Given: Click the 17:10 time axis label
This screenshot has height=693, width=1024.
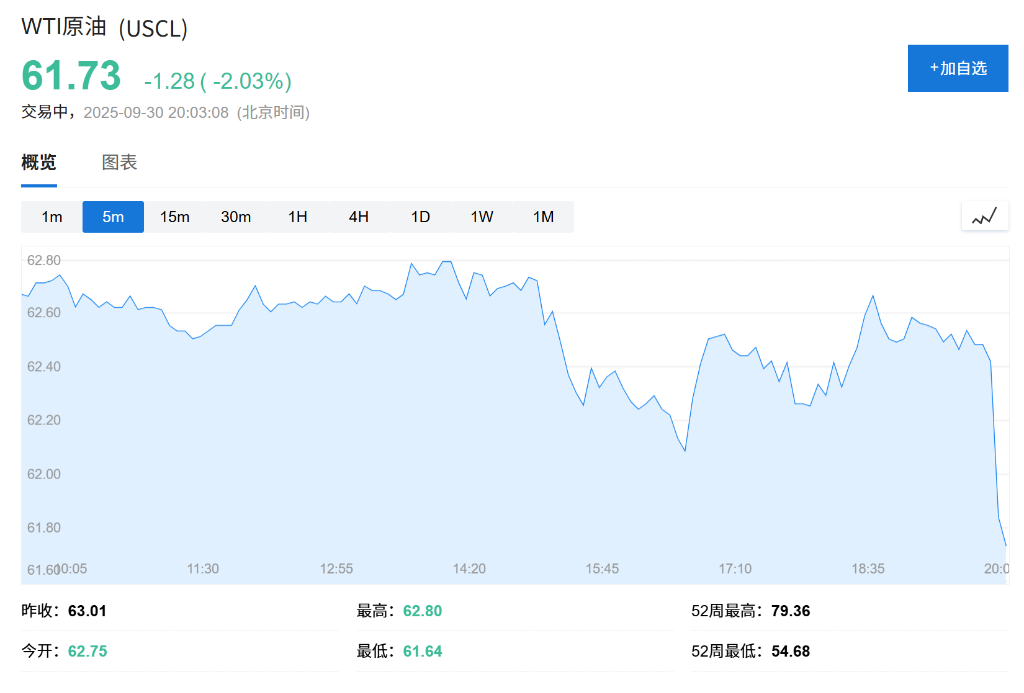Looking at the screenshot, I should 735,569.
